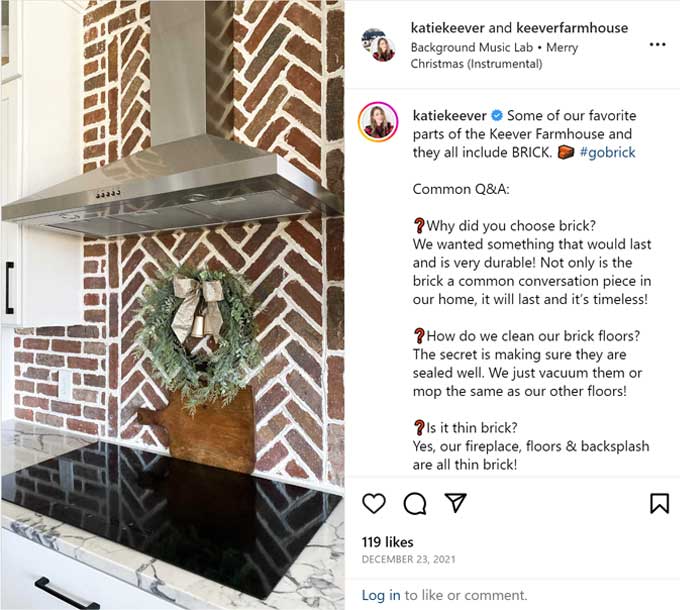The width and height of the screenshot is (680, 610).
Task: Open katiekeever's story ring avatar in caption
Action: pos(378,122)
